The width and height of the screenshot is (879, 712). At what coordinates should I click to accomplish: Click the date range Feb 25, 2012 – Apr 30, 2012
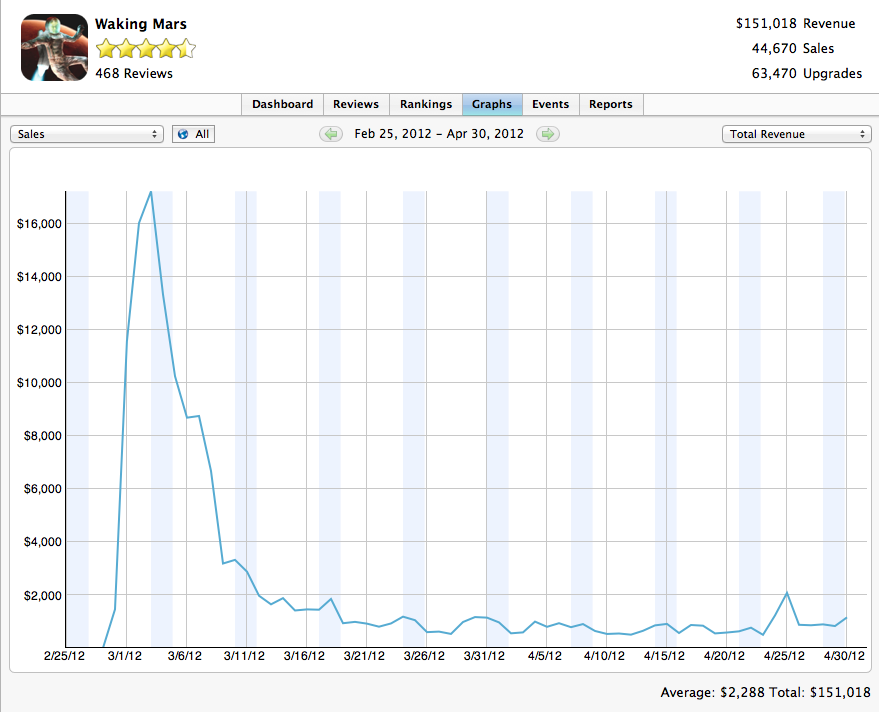click(x=439, y=134)
